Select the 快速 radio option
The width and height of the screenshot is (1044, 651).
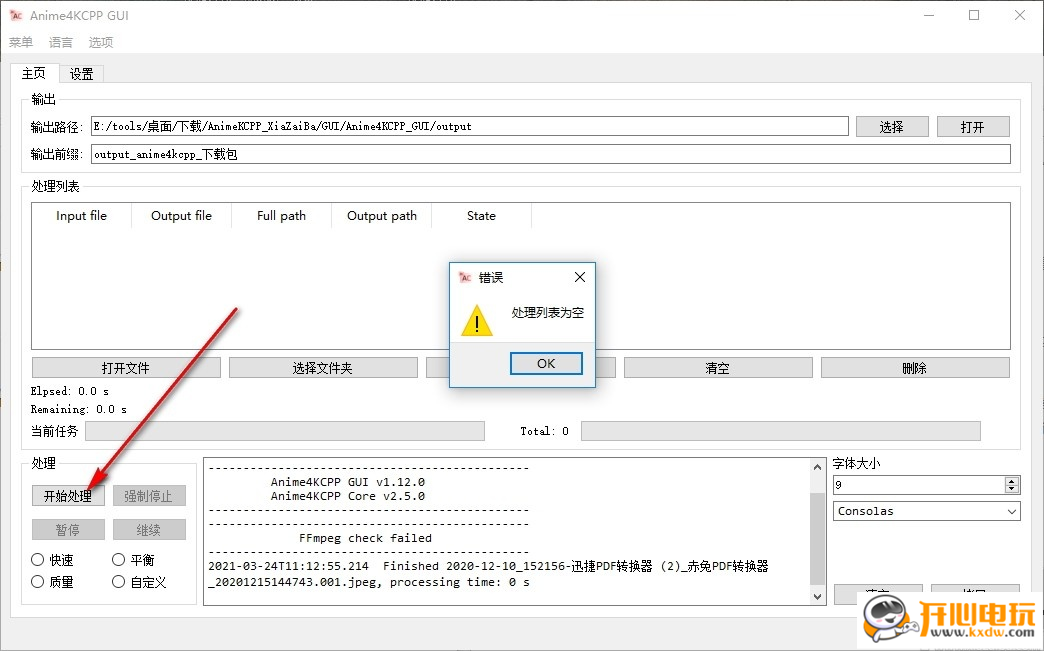tap(53, 560)
